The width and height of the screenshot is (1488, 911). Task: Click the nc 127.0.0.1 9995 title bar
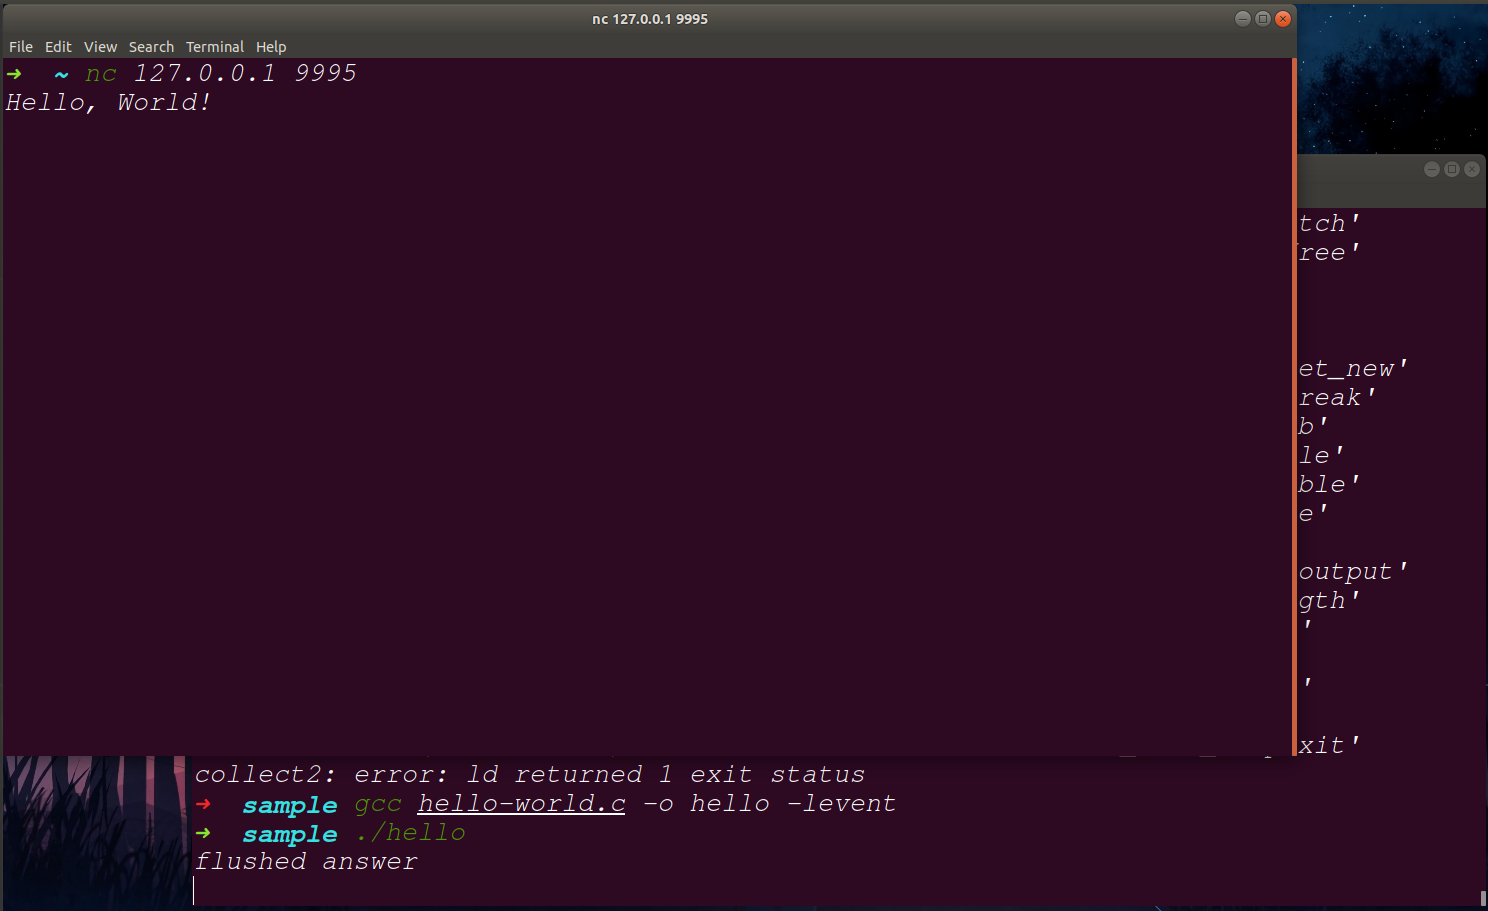(650, 19)
